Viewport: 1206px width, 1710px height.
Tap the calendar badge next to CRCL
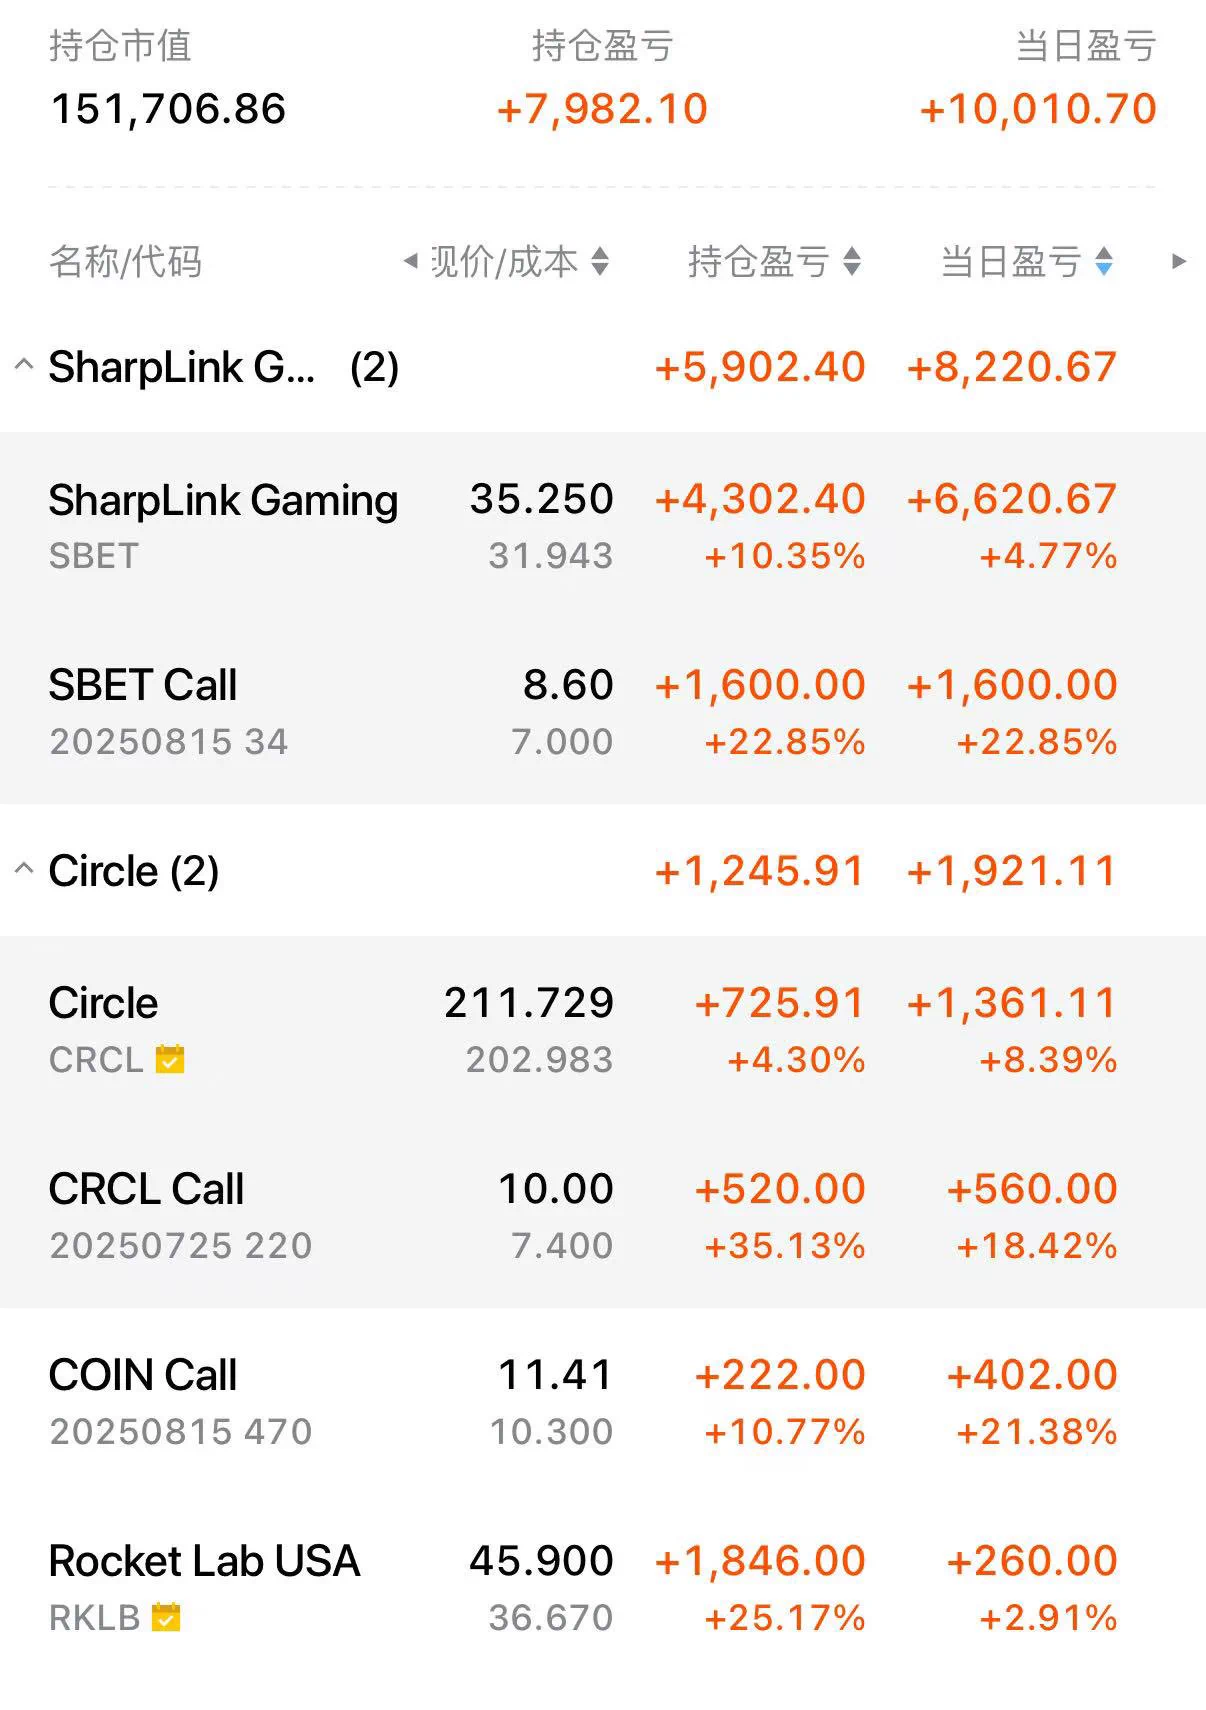[x=170, y=1058]
